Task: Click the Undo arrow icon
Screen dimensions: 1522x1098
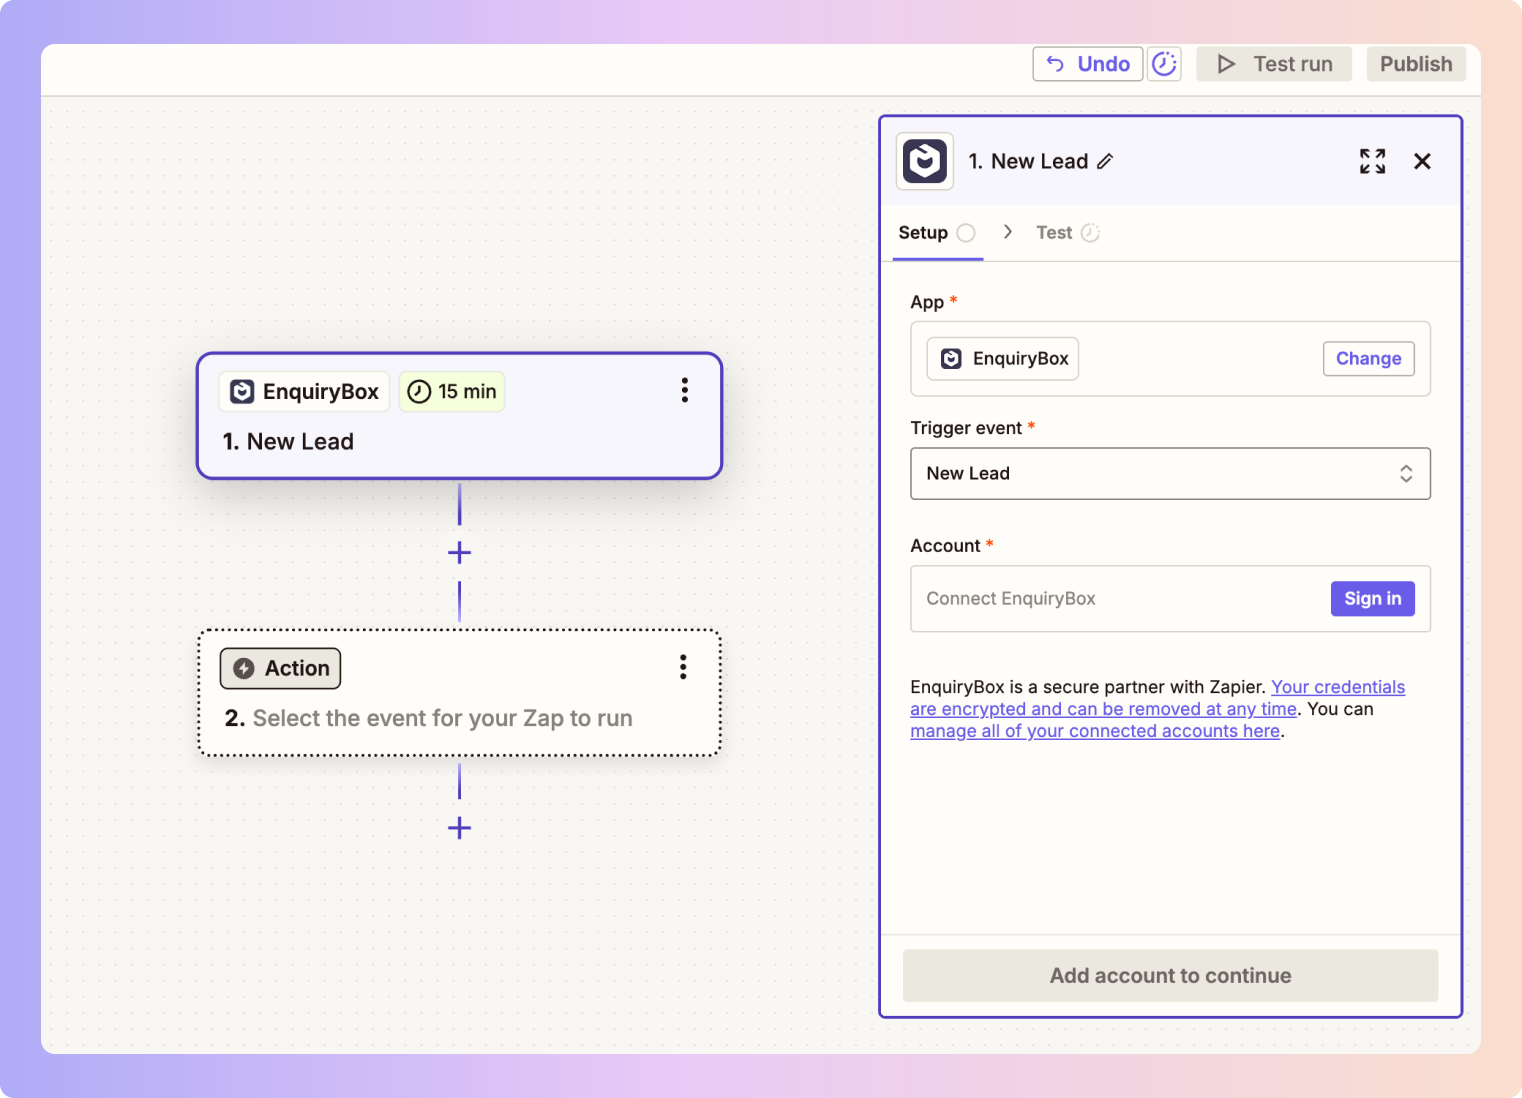Action: (x=1055, y=64)
